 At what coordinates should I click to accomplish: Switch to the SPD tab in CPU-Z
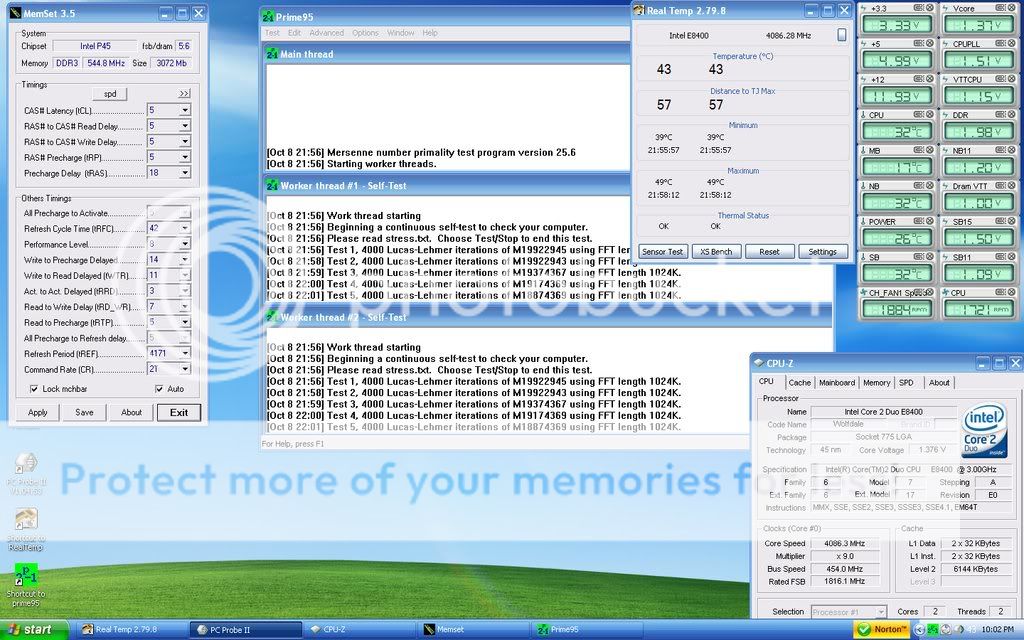pos(906,383)
